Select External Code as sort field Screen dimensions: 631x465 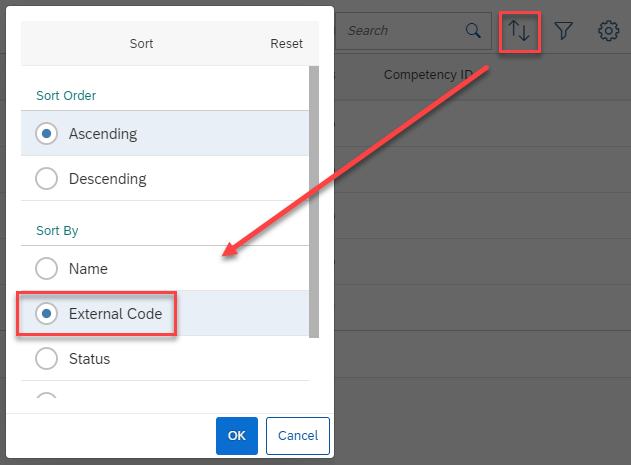47,313
